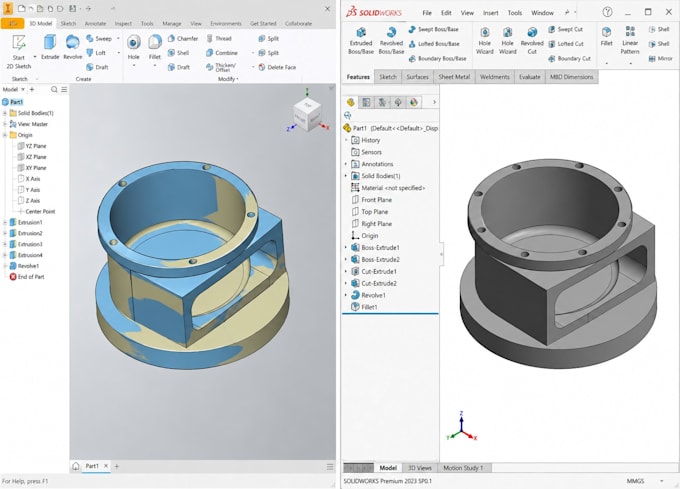Viewport: 680px width, 489px height.
Task: Select XZ Plane in Inventor browser
Action: [31, 157]
